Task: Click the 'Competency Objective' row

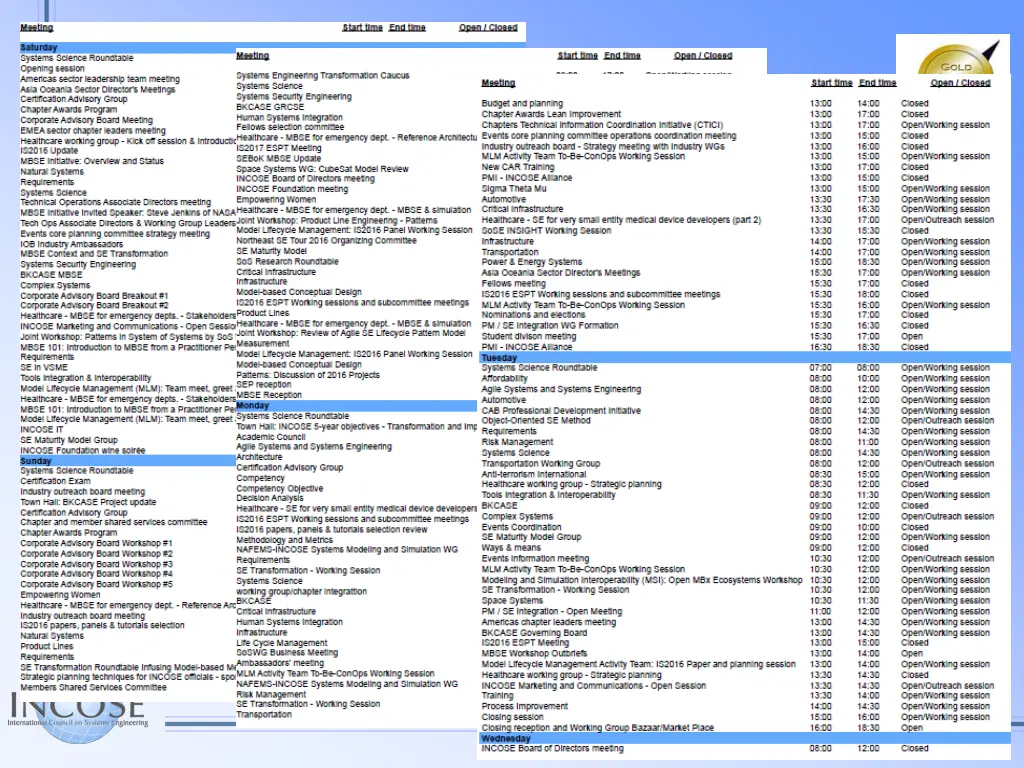Action: click(280, 488)
